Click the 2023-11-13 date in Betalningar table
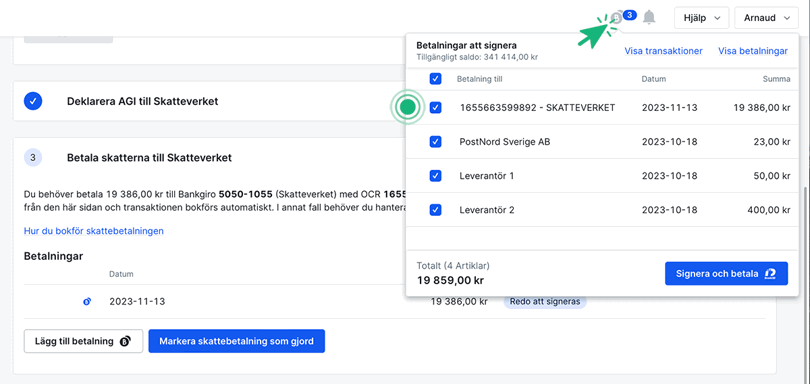 pyautogui.click(x=137, y=301)
